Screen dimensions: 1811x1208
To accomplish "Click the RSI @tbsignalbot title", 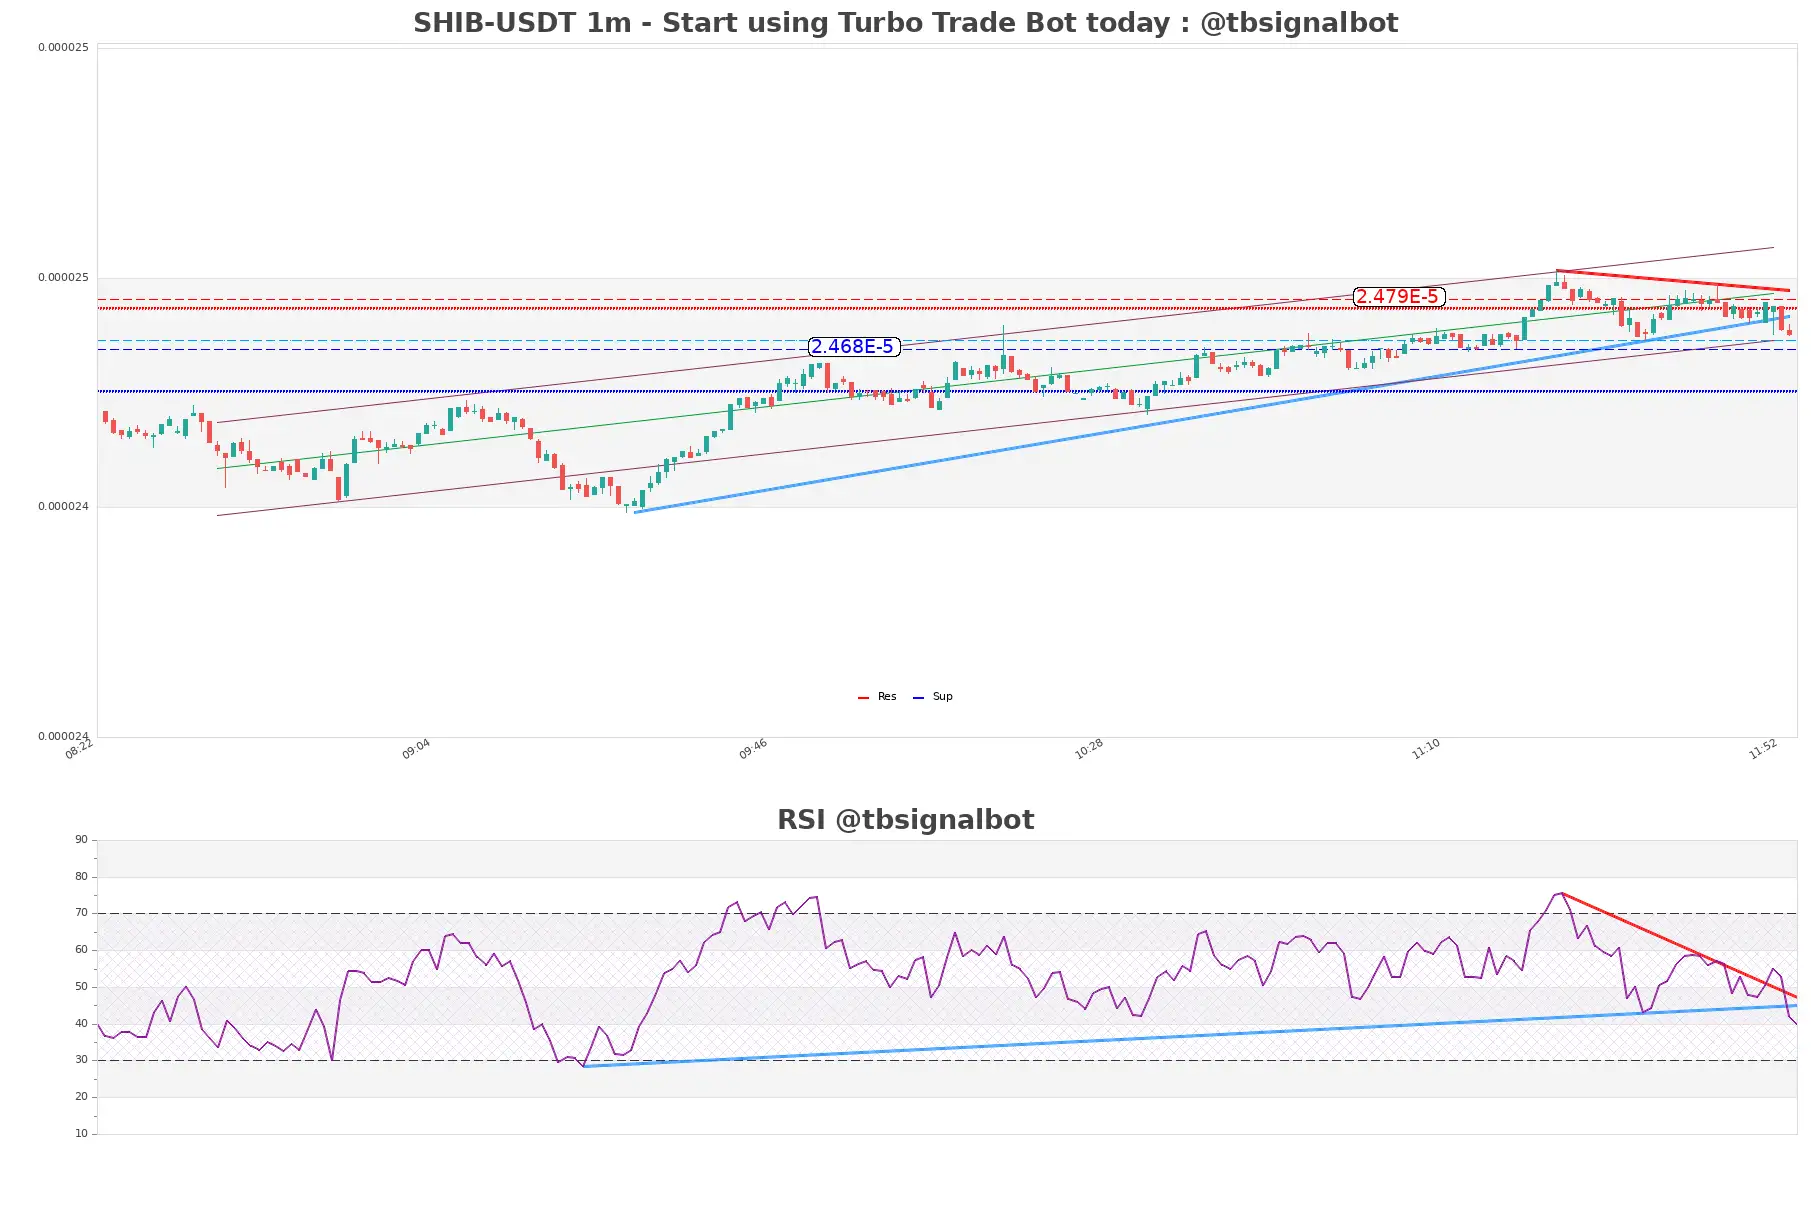I will point(905,820).
